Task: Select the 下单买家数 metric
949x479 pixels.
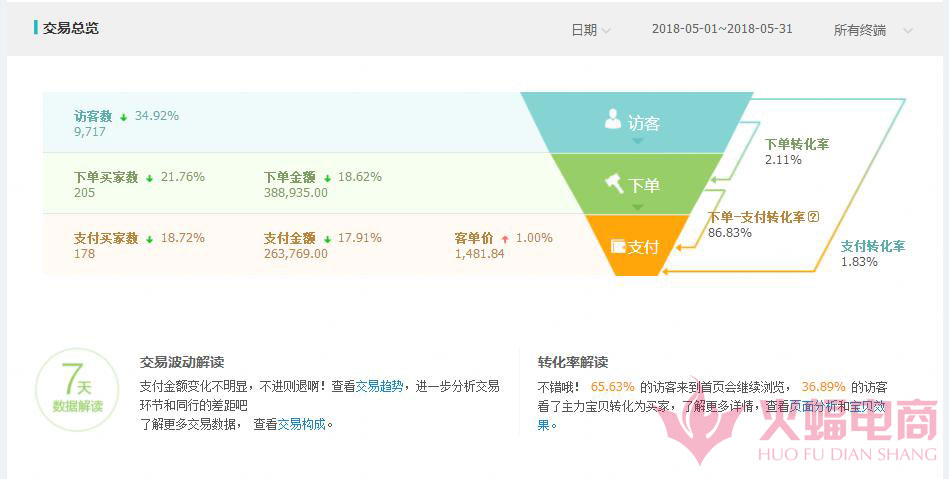Action: [106, 177]
